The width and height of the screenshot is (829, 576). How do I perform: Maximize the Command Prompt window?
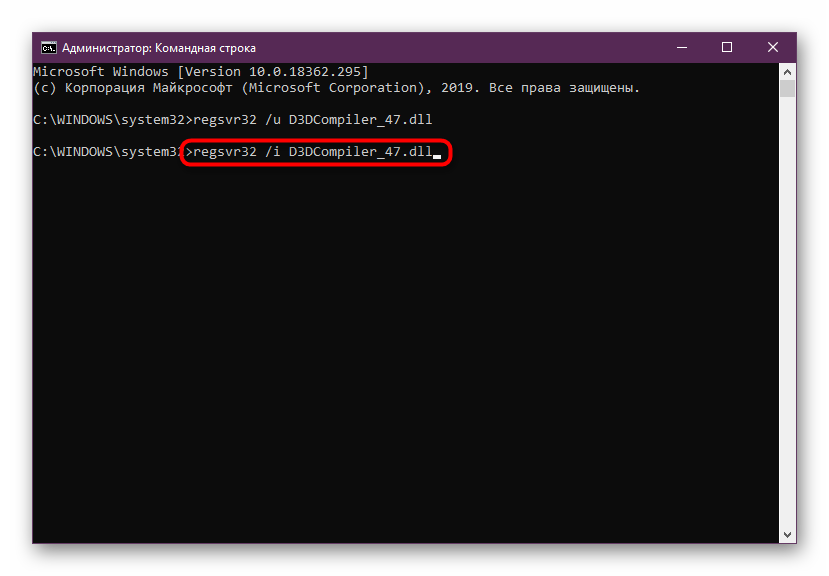click(x=727, y=47)
